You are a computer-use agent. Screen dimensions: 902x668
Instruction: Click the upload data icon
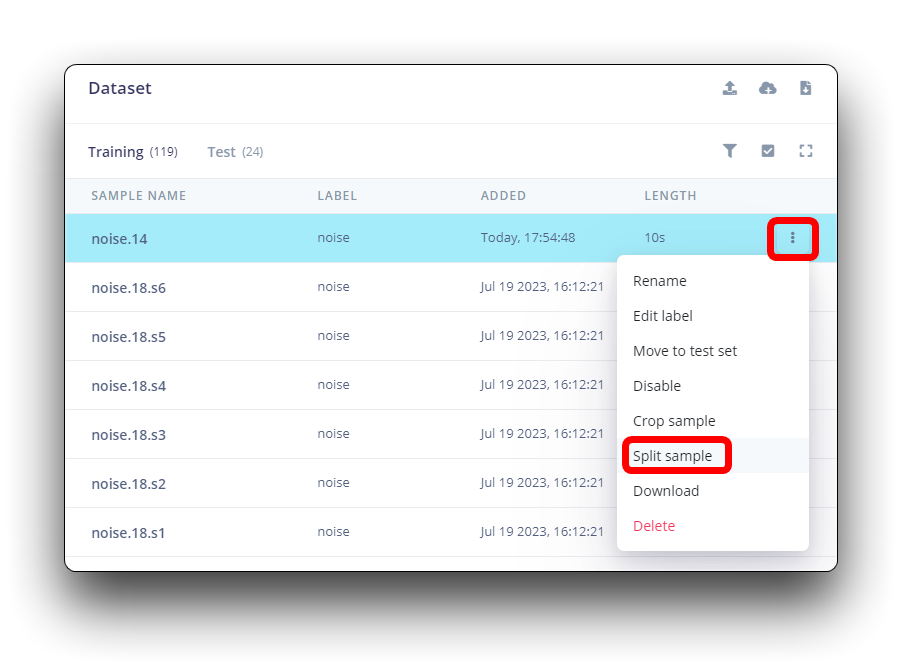(x=729, y=88)
